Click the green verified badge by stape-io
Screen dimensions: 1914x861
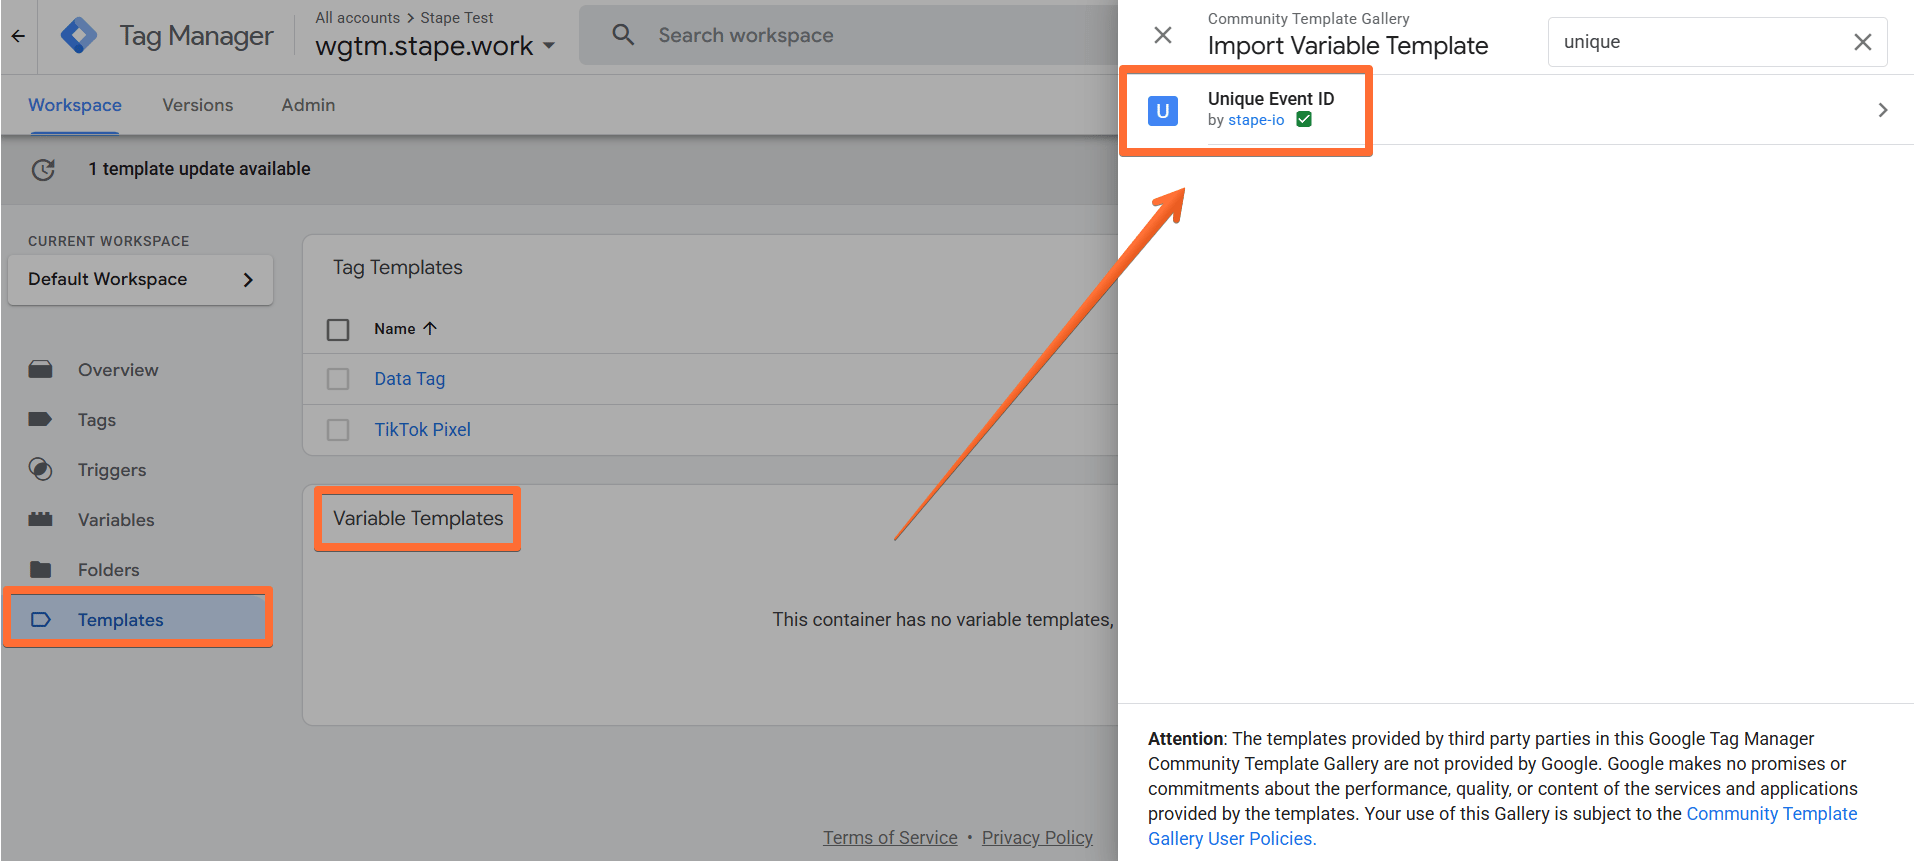tap(1304, 120)
